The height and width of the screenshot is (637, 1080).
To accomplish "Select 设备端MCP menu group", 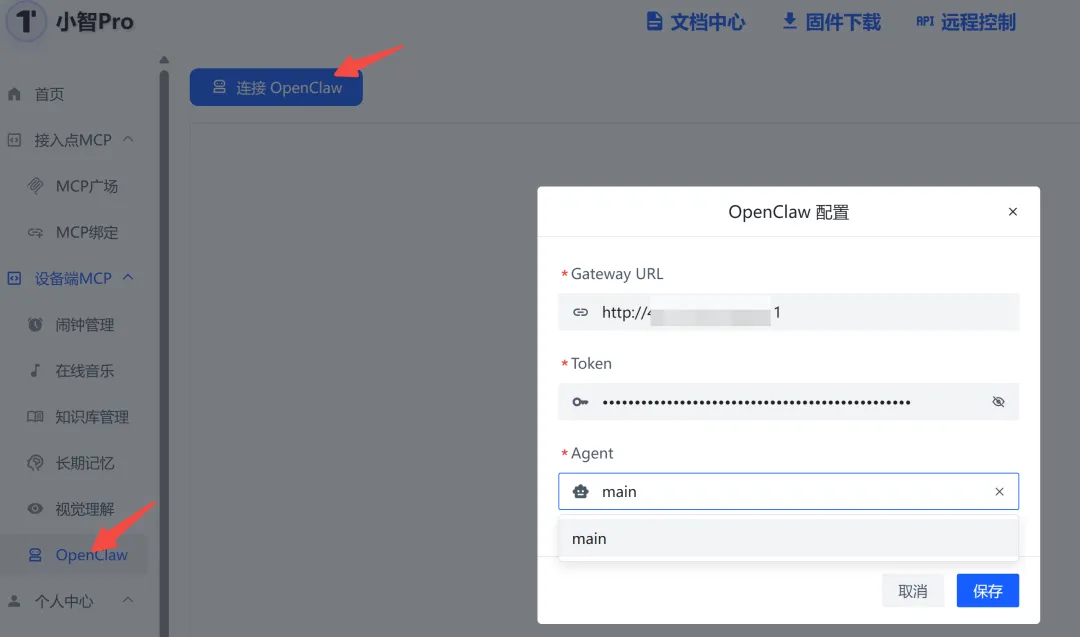I will click(x=73, y=278).
